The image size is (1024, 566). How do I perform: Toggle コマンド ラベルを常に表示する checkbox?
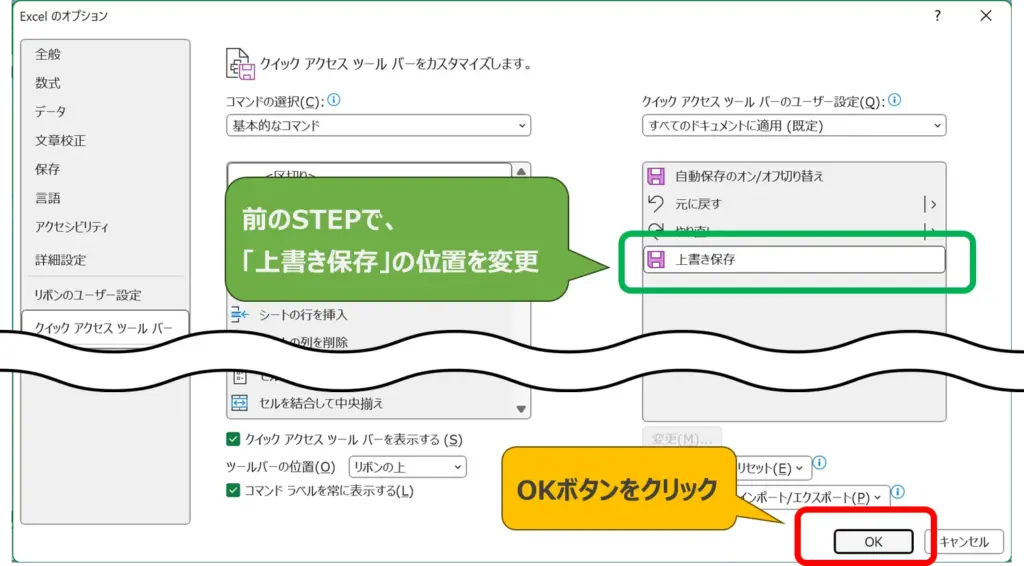[x=234, y=490]
